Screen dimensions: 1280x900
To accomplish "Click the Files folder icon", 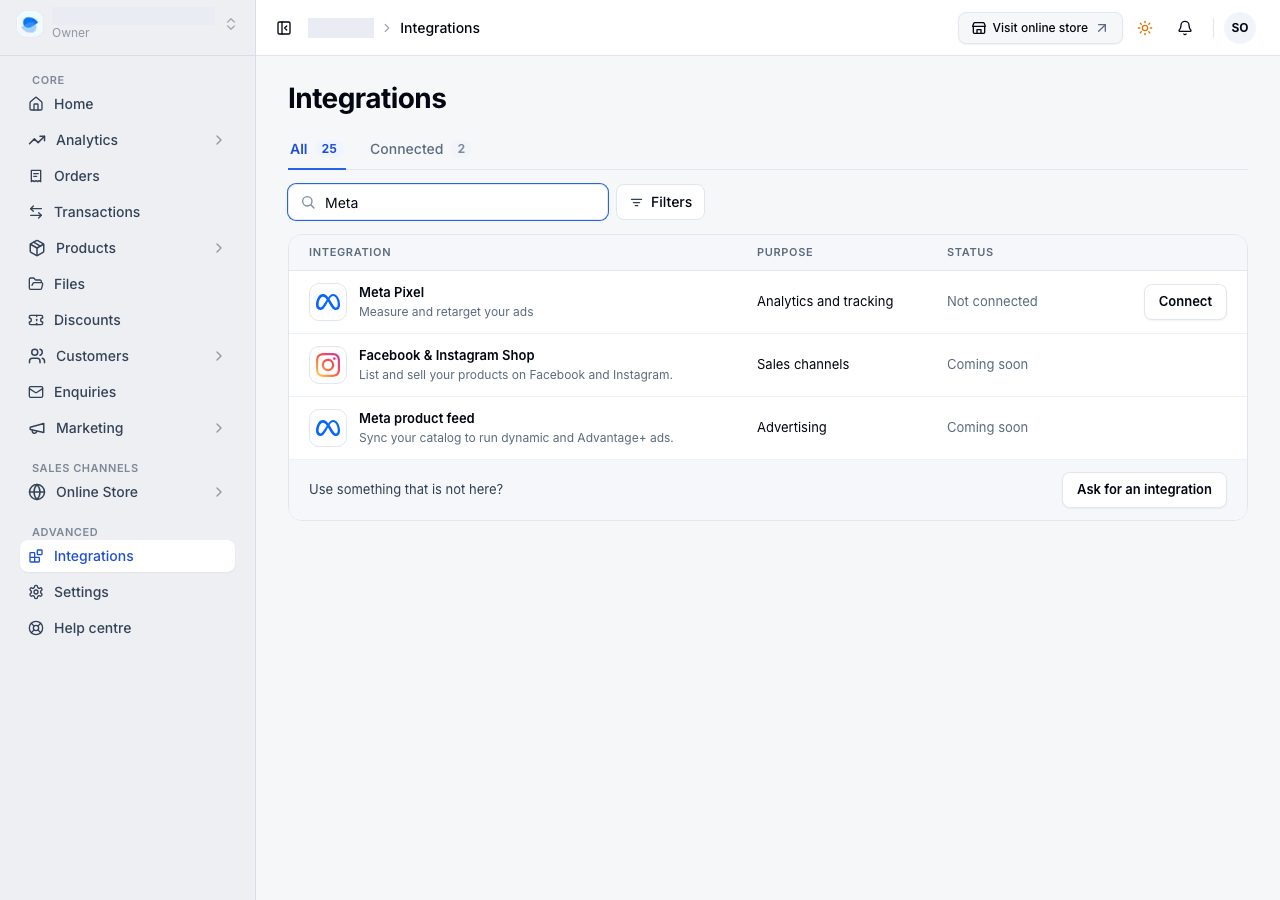I will [36, 284].
